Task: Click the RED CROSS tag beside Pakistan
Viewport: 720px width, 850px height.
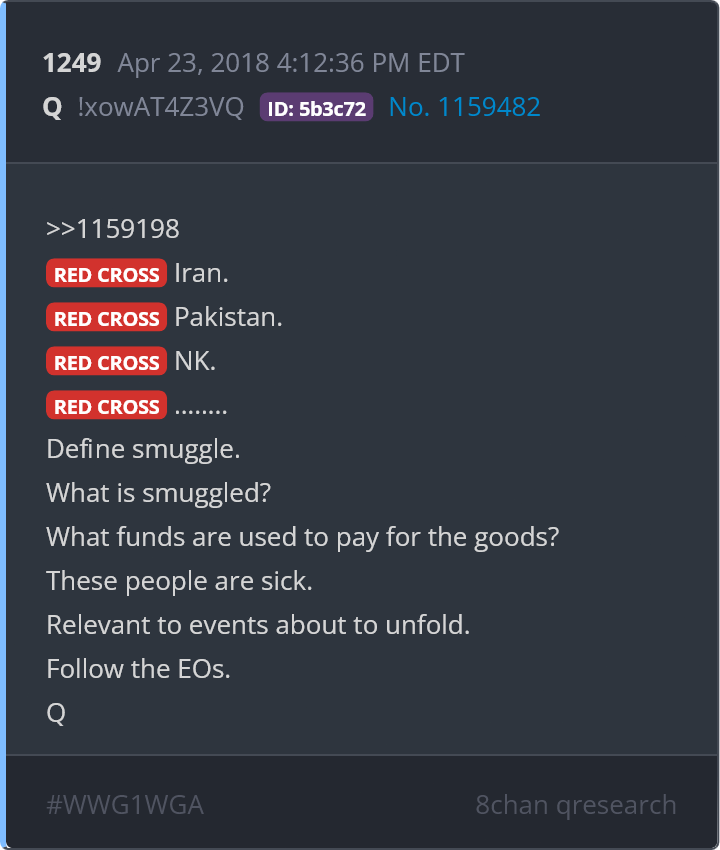Action: click(106, 317)
